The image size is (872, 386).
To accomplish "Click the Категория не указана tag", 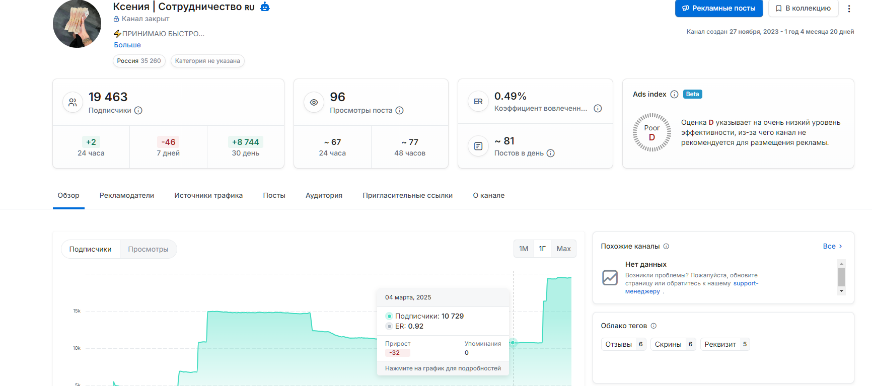I will [207, 61].
